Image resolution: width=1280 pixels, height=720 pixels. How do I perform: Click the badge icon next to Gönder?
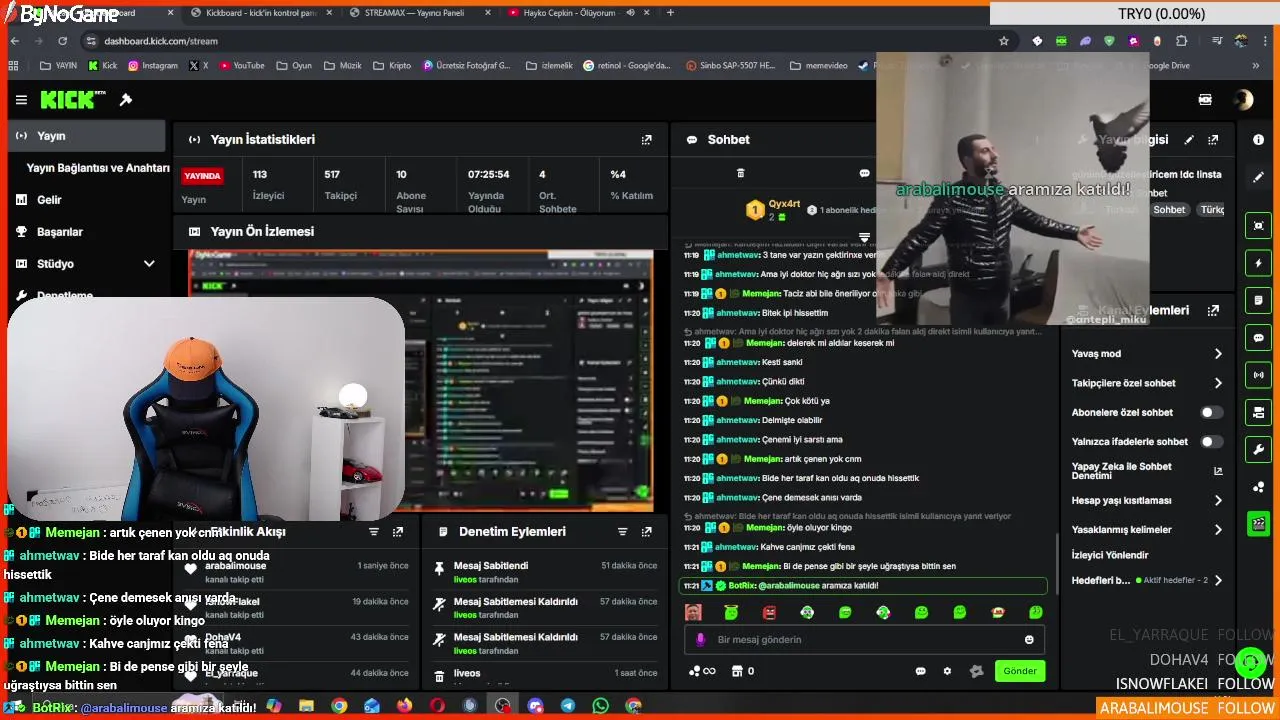pyautogui.click(x=976, y=671)
